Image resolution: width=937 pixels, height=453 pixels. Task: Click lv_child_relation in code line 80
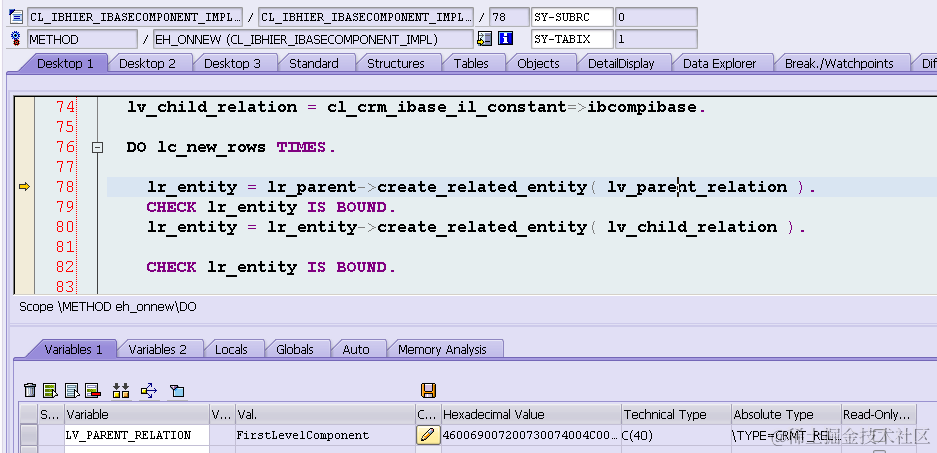(x=692, y=227)
